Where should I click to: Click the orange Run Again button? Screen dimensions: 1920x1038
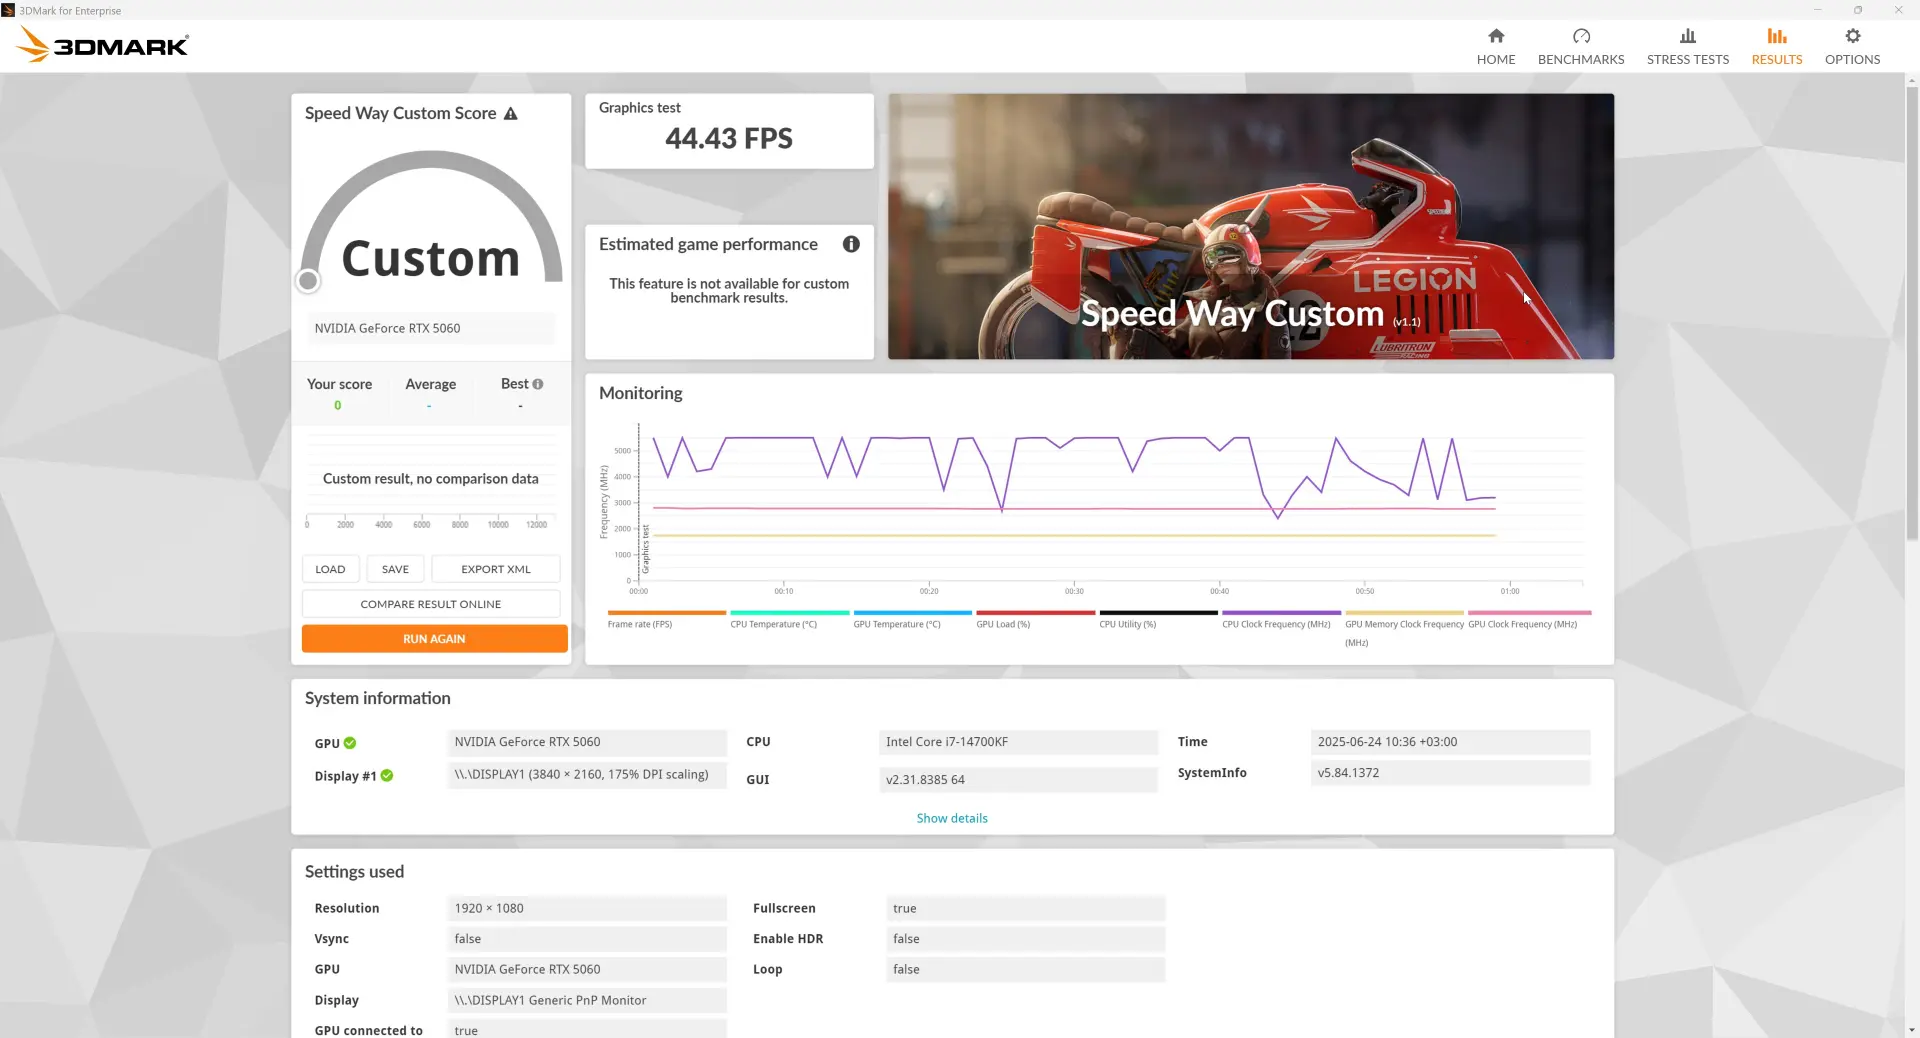(x=434, y=639)
